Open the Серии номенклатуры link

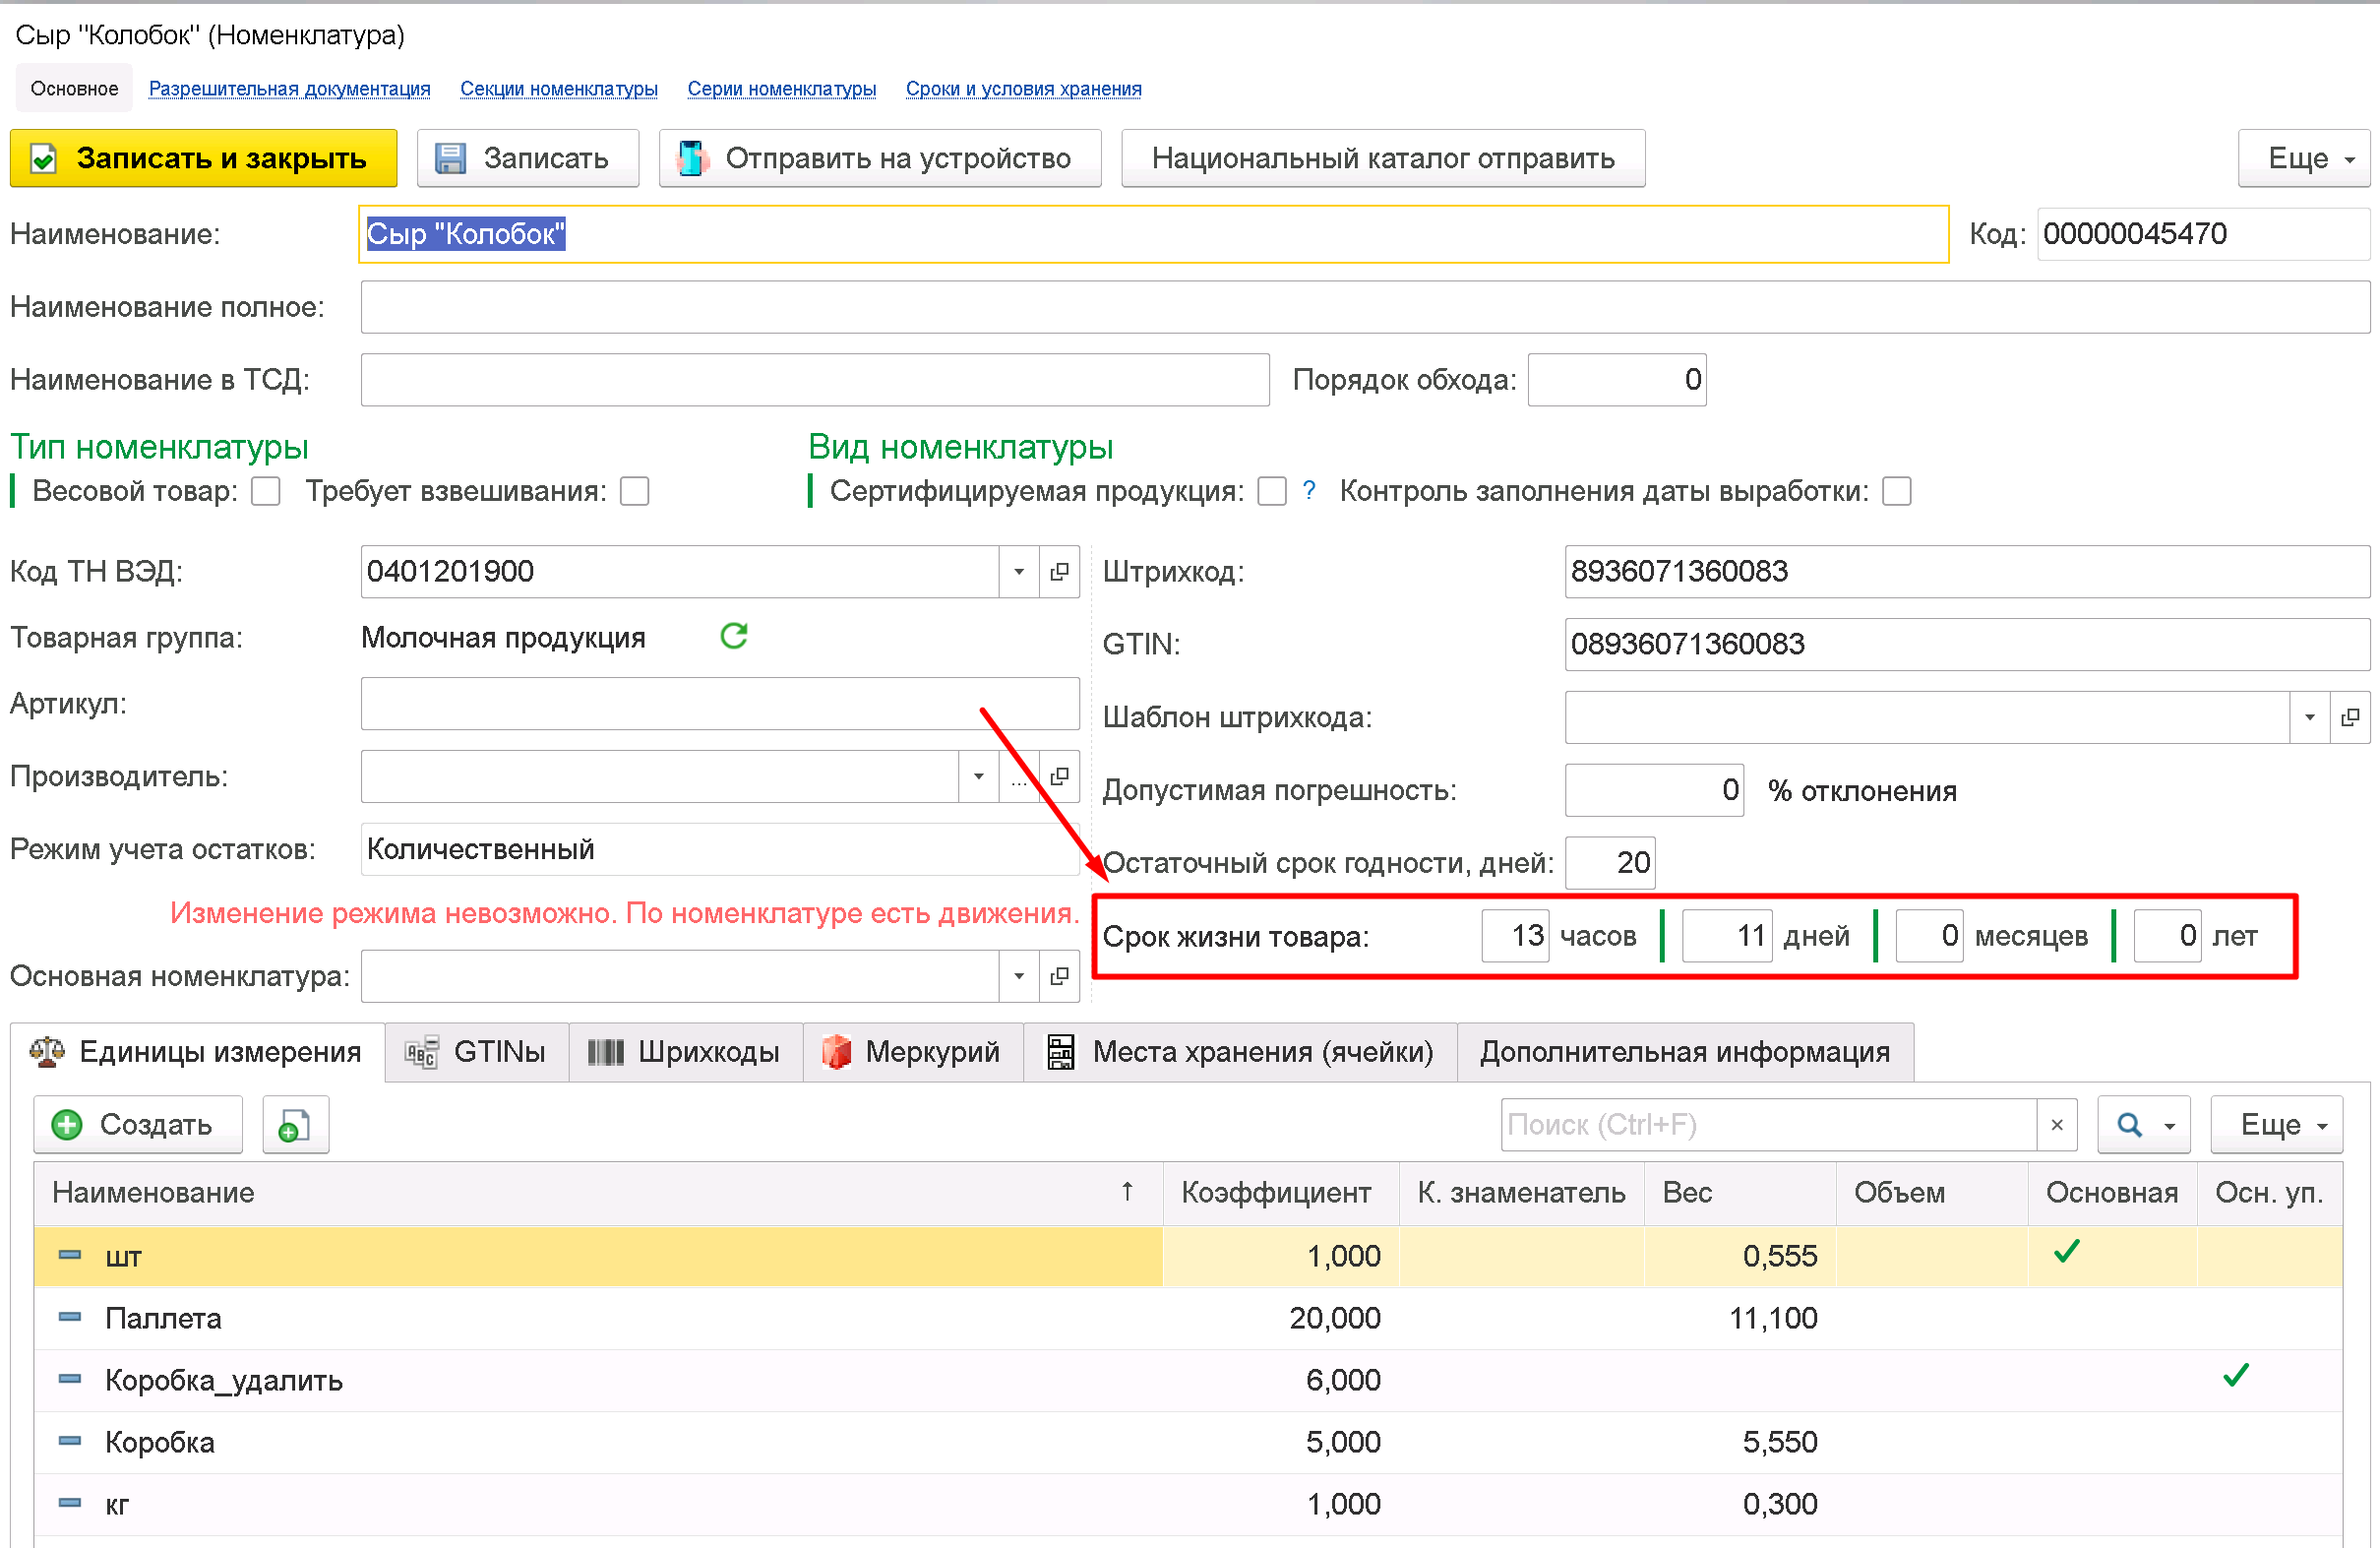(781, 88)
